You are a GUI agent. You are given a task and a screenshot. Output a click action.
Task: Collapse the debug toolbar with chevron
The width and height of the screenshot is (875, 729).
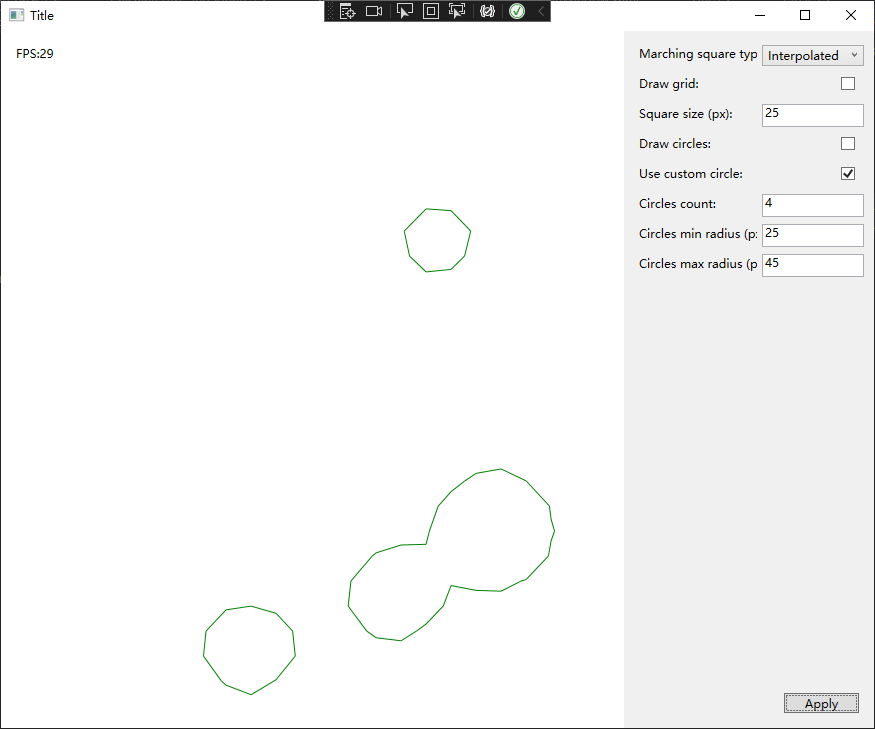(x=541, y=11)
